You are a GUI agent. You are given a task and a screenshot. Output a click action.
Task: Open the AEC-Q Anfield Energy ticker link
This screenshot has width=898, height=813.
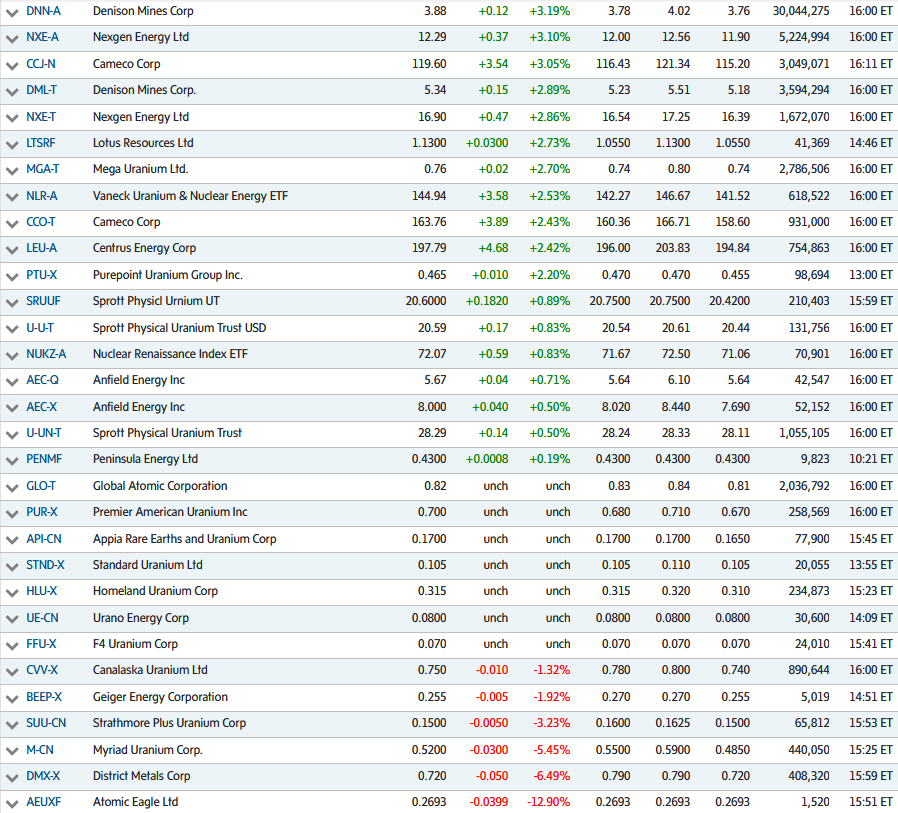42,381
